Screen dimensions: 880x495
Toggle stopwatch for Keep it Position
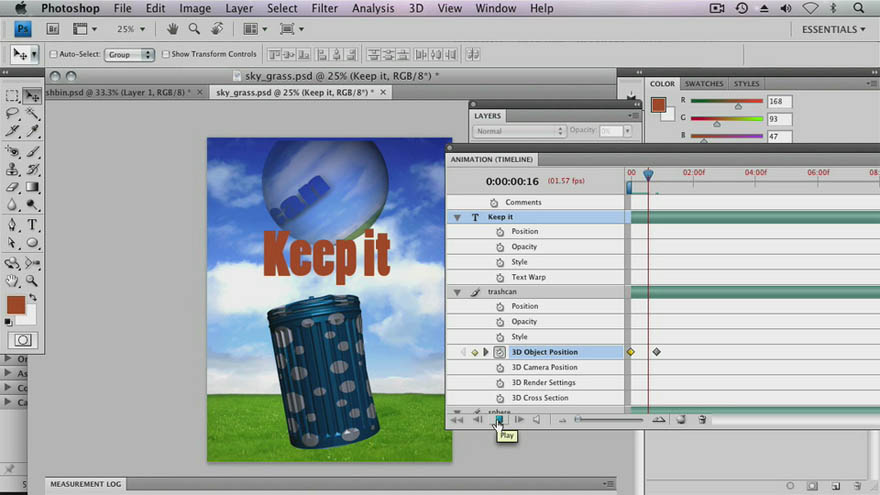point(500,231)
